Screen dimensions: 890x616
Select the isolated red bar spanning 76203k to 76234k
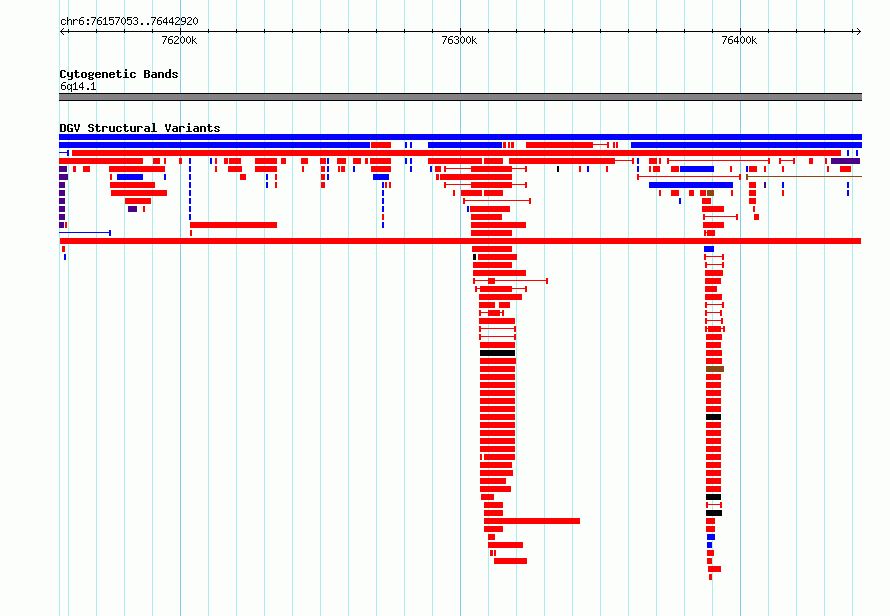(233, 225)
